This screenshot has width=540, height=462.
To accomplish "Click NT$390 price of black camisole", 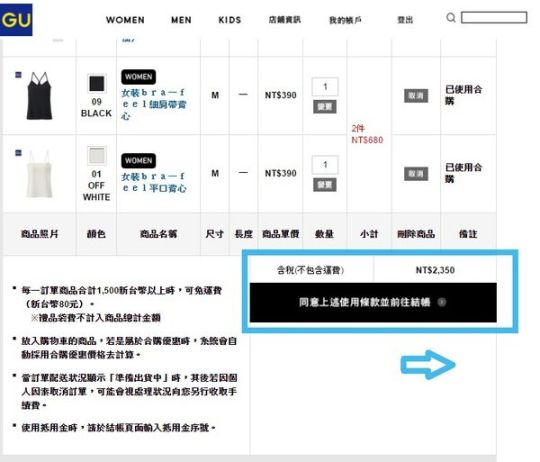I will [x=280, y=95].
